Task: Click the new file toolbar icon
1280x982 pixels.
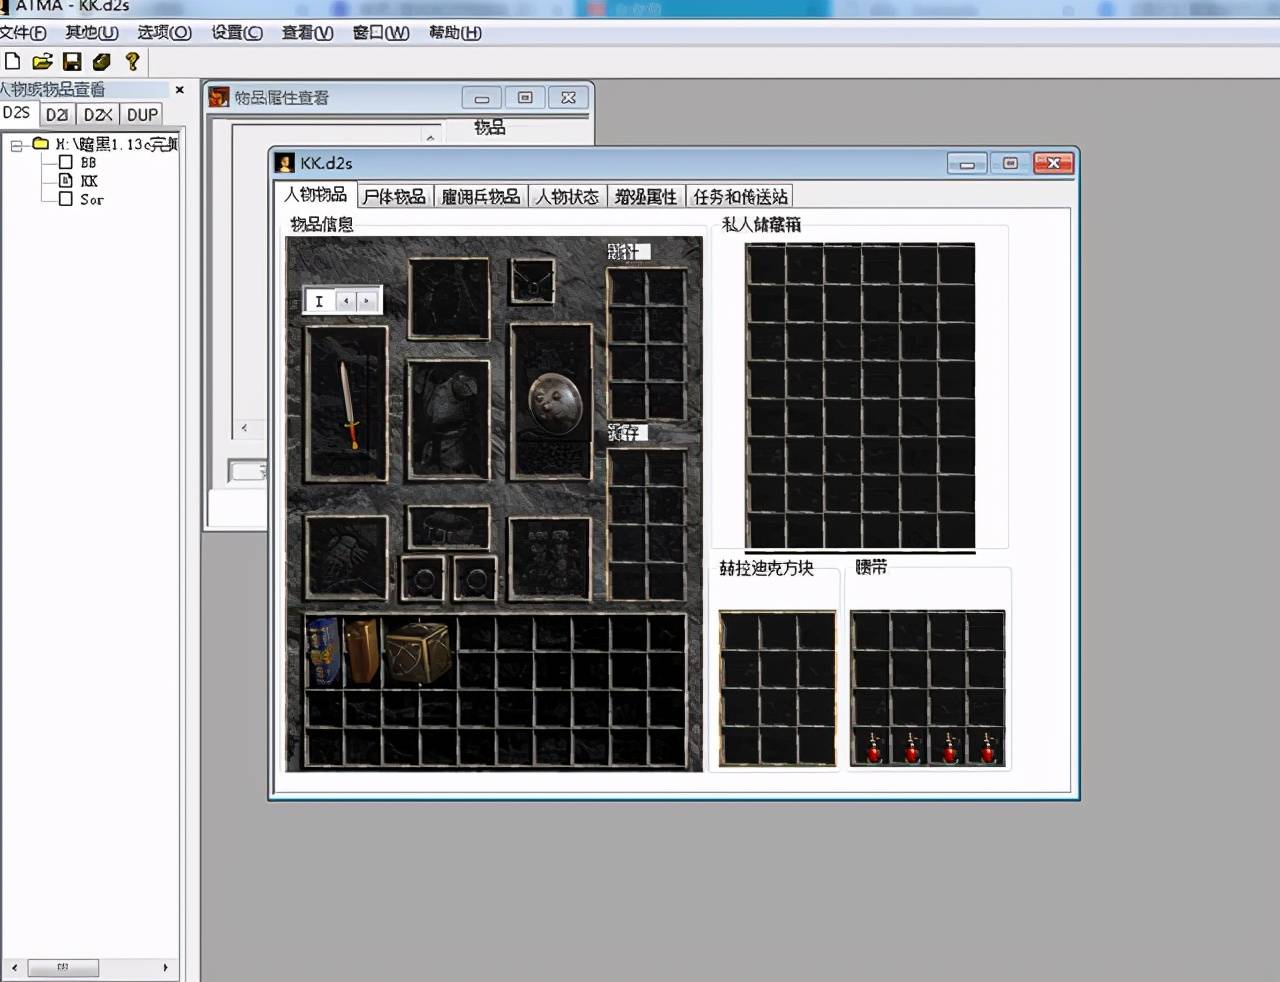Action: pyautogui.click(x=12, y=61)
